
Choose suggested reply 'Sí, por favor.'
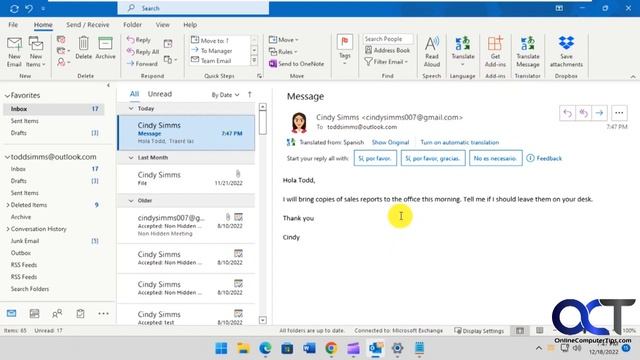click(375, 158)
